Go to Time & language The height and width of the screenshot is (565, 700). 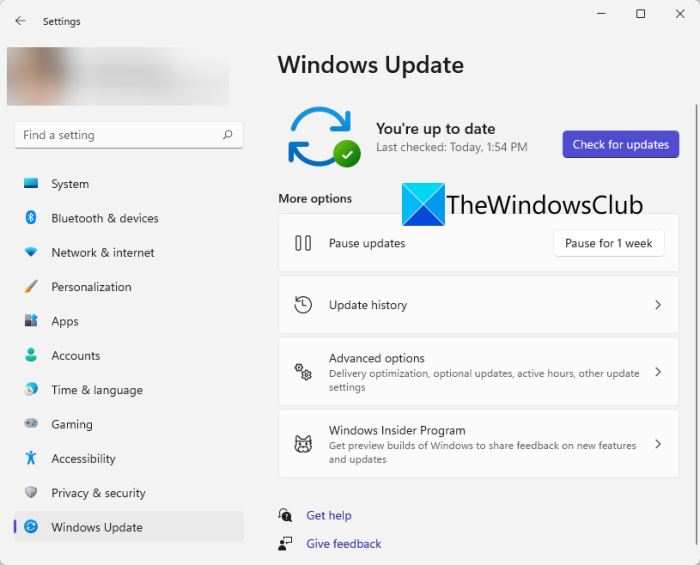click(129, 390)
